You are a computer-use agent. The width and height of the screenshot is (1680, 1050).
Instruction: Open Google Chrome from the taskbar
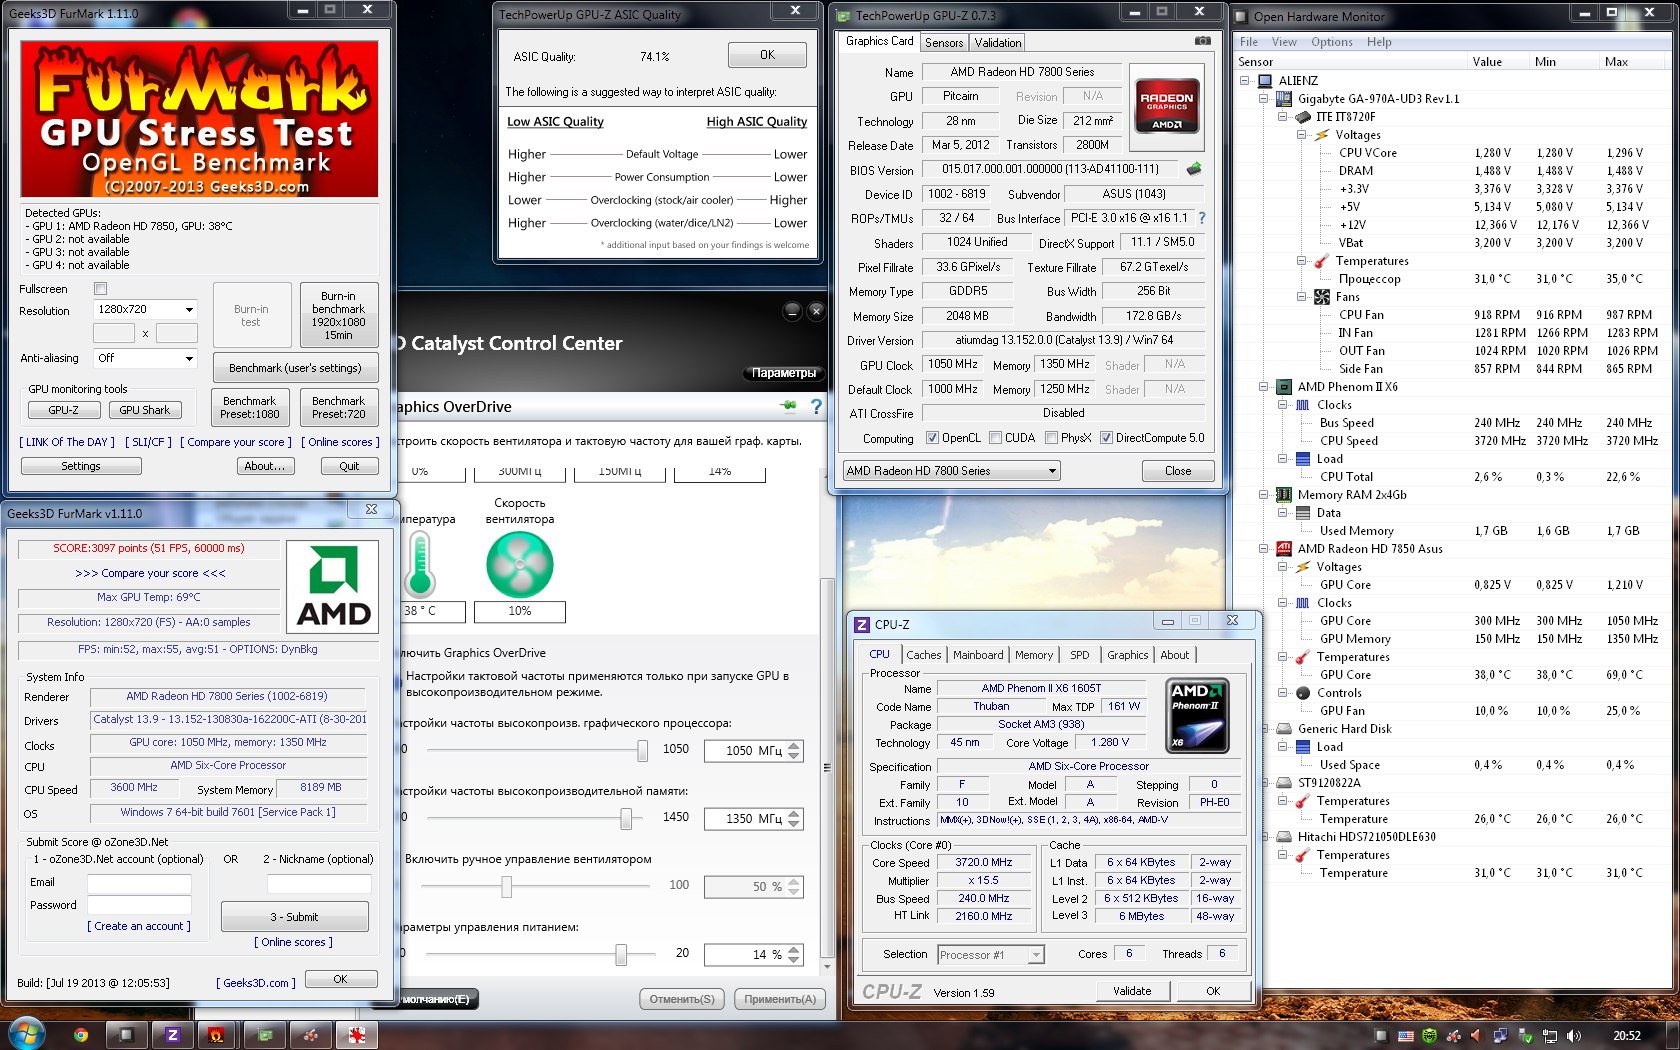[x=81, y=1035]
